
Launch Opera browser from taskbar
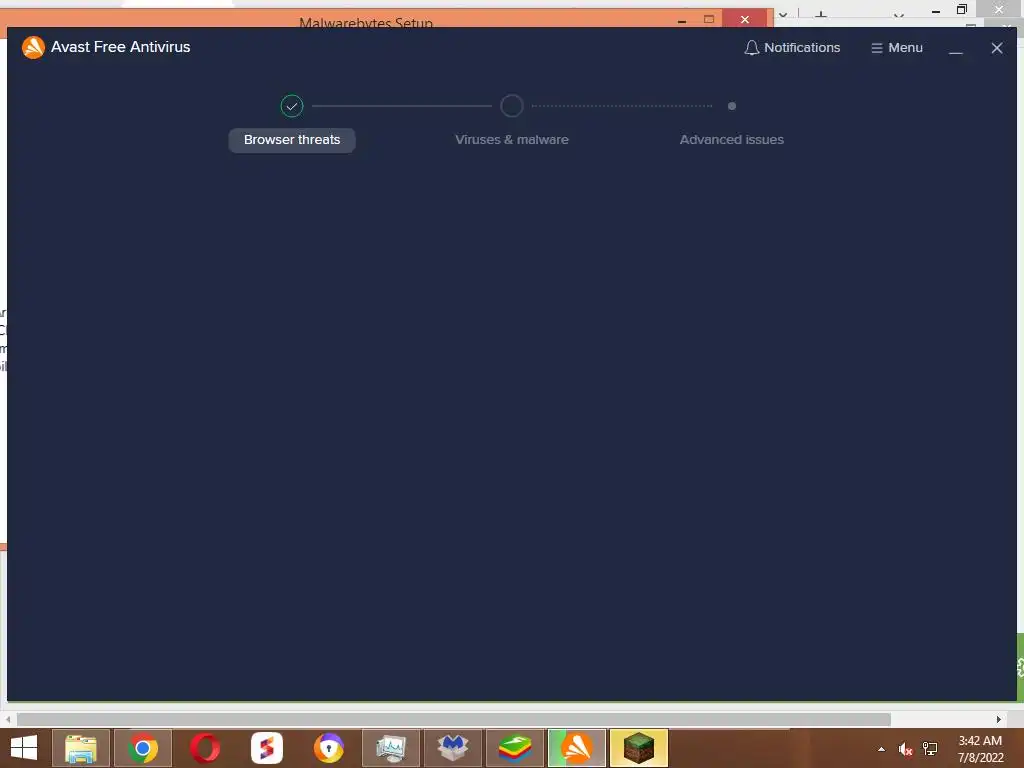pyautogui.click(x=204, y=748)
